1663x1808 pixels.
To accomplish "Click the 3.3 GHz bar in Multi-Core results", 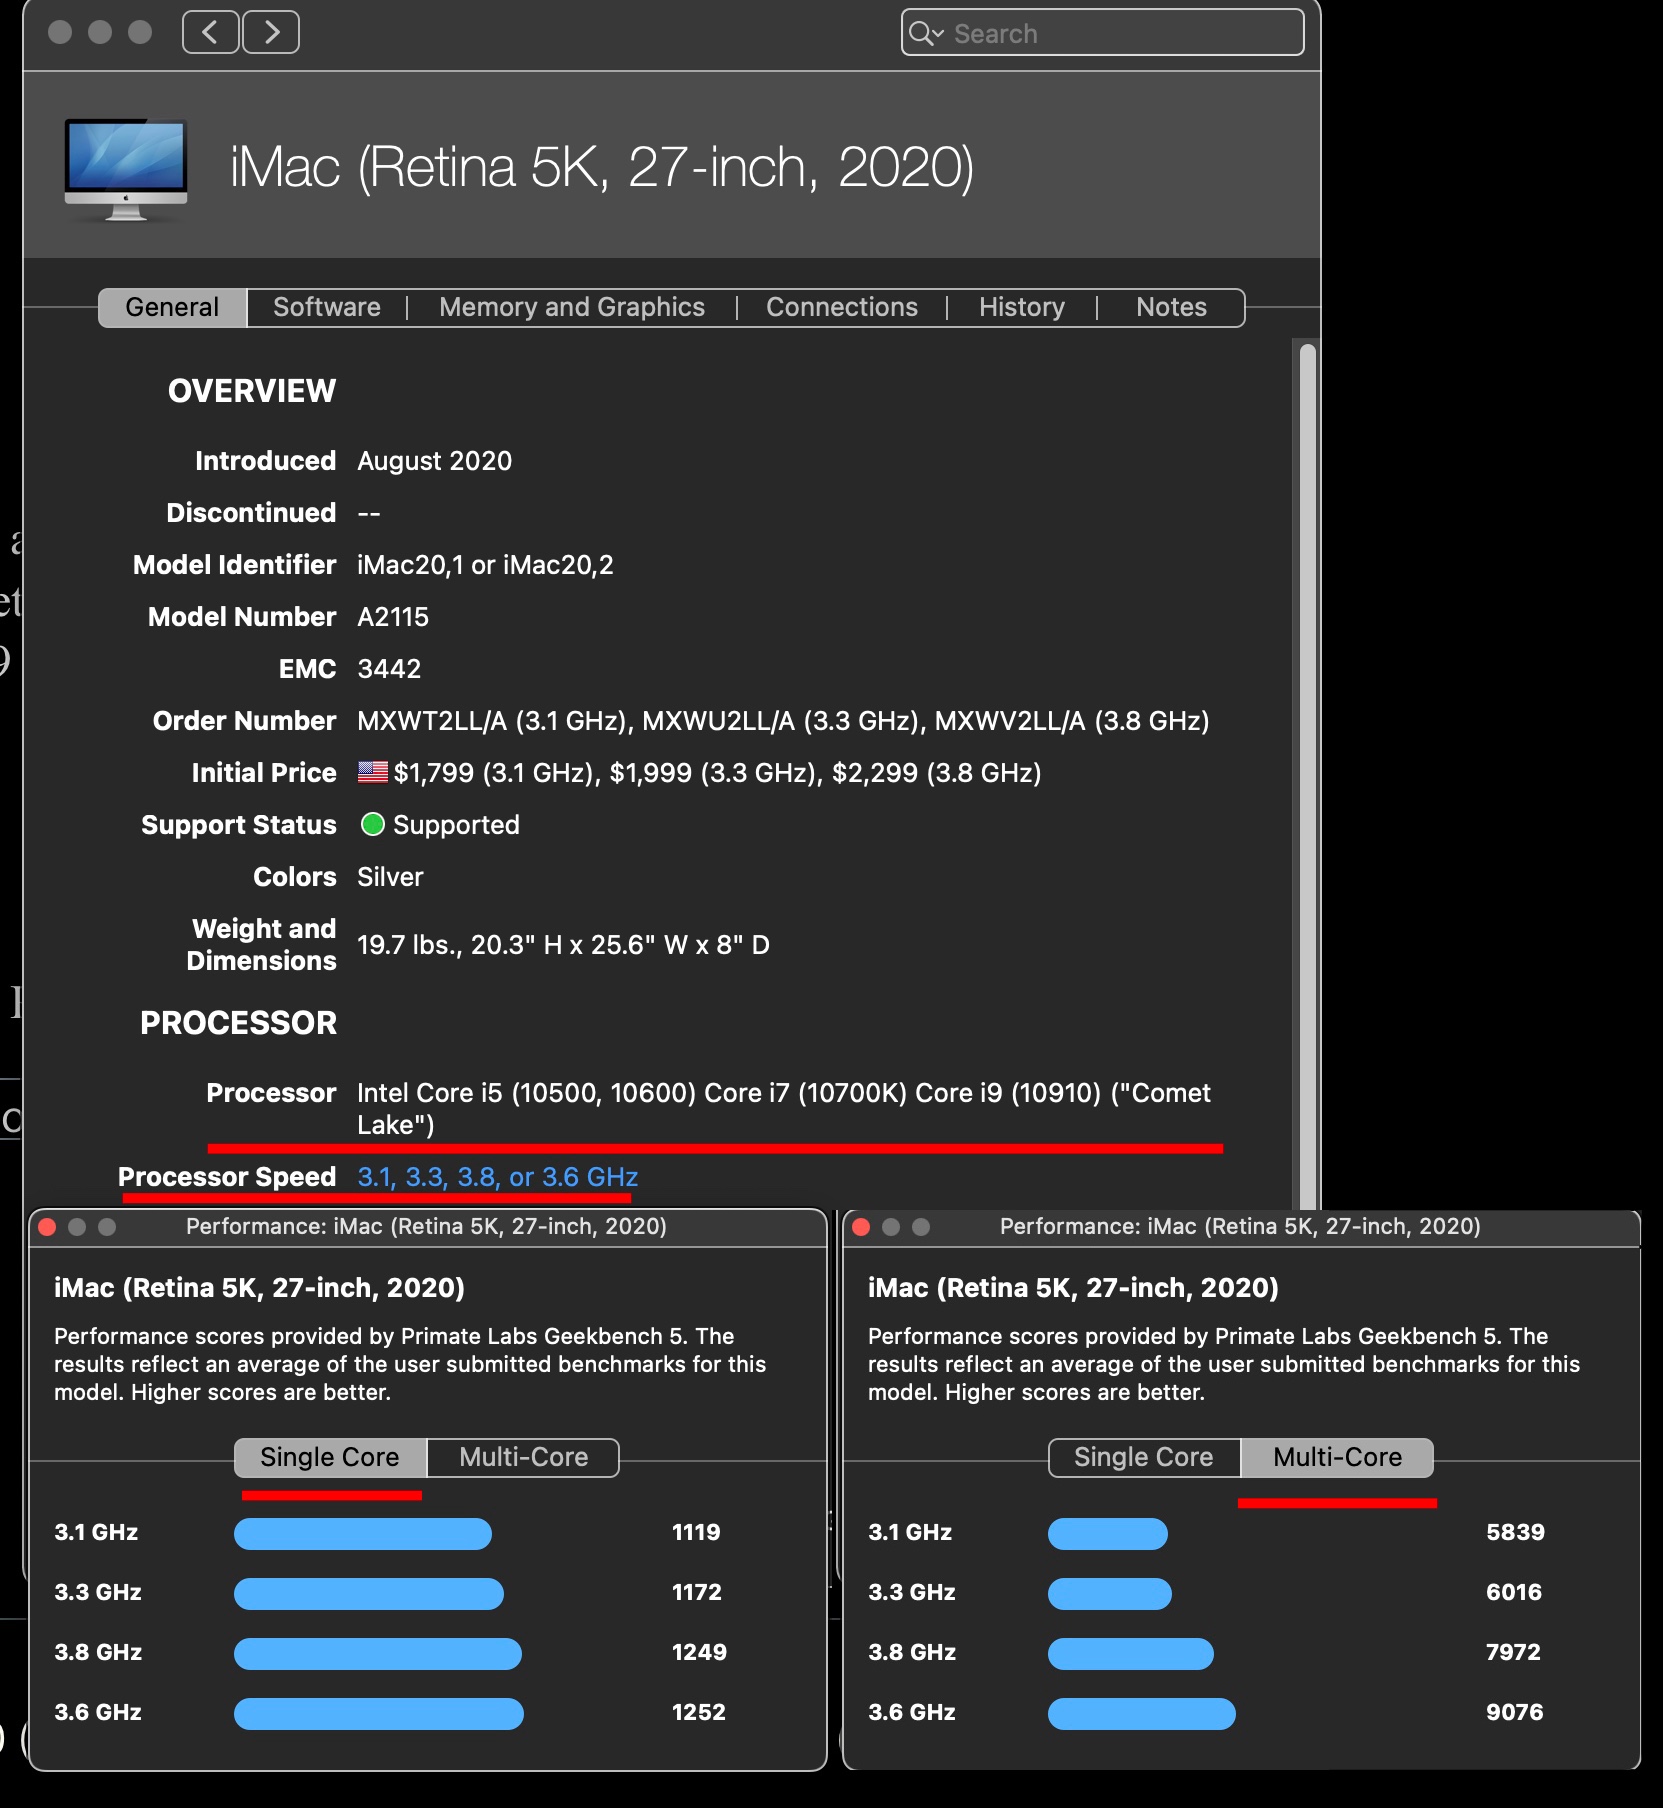I will (x=1110, y=1593).
